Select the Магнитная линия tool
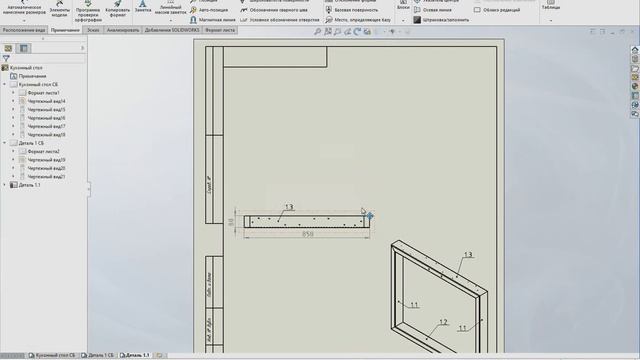The height and width of the screenshot is (360, 640). pyautogui.click(x=213, y=20)
